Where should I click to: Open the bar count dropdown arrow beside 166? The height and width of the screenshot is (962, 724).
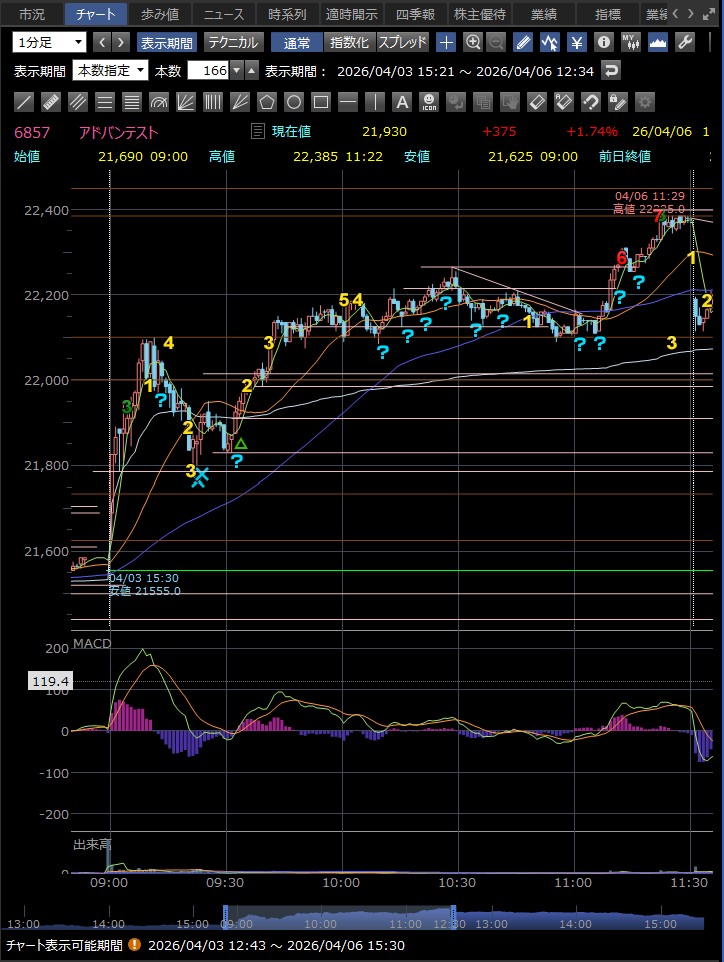[236, 70]
